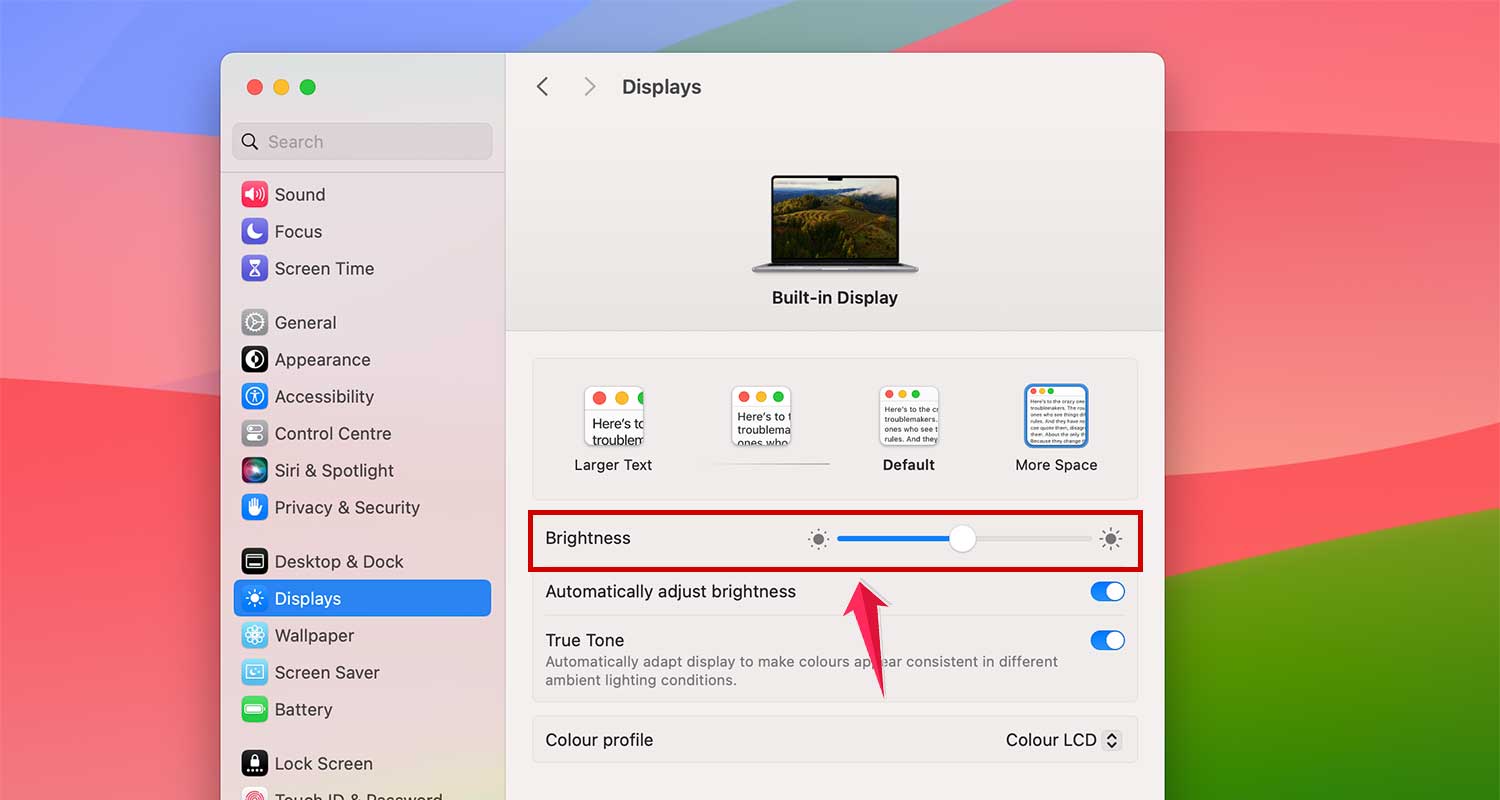Disable Automatically adjust brightness
Viewport: 1500px width, 800px height.
coord(1107,591)
